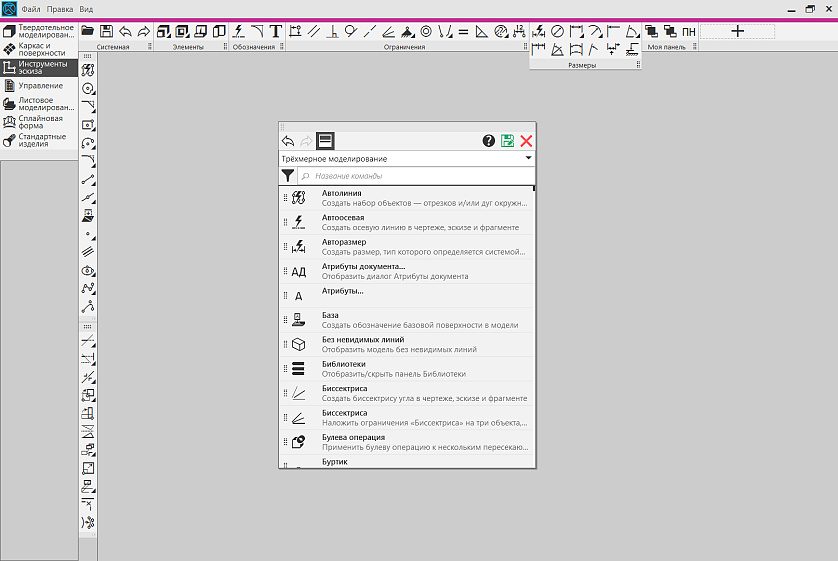Switch to Управление tool set

pos(39,85)
